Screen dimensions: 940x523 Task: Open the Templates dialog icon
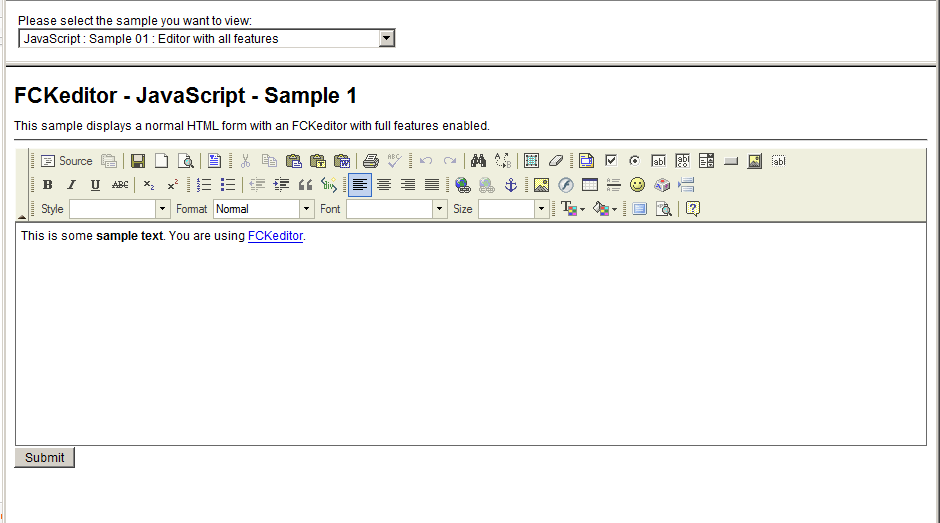[x=214, y=161]
